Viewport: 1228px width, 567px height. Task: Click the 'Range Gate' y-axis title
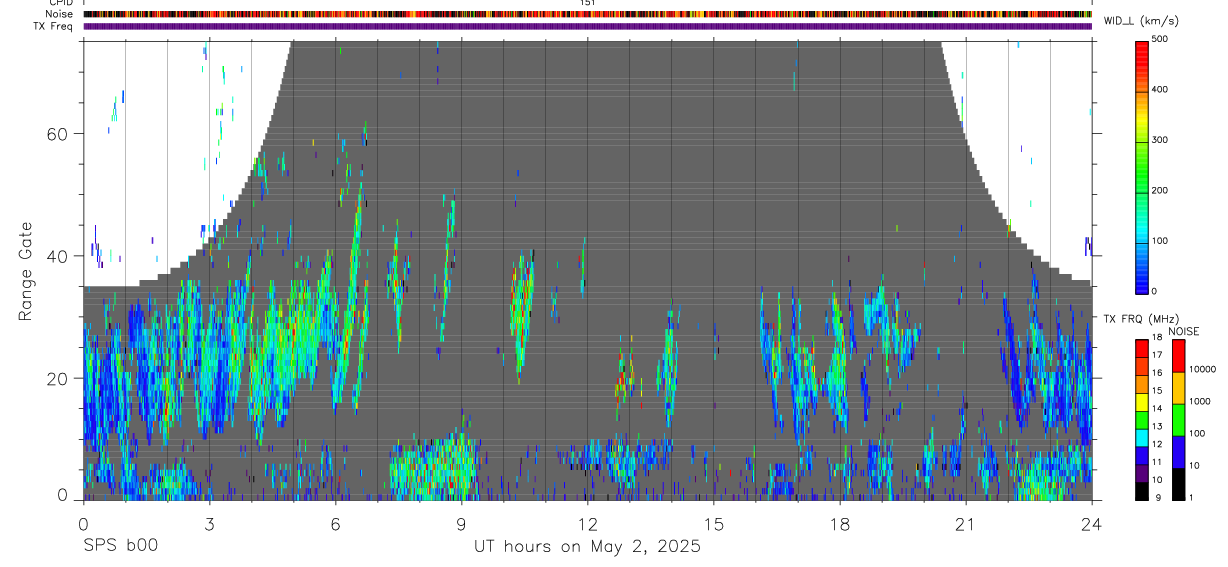pos(25,271)
